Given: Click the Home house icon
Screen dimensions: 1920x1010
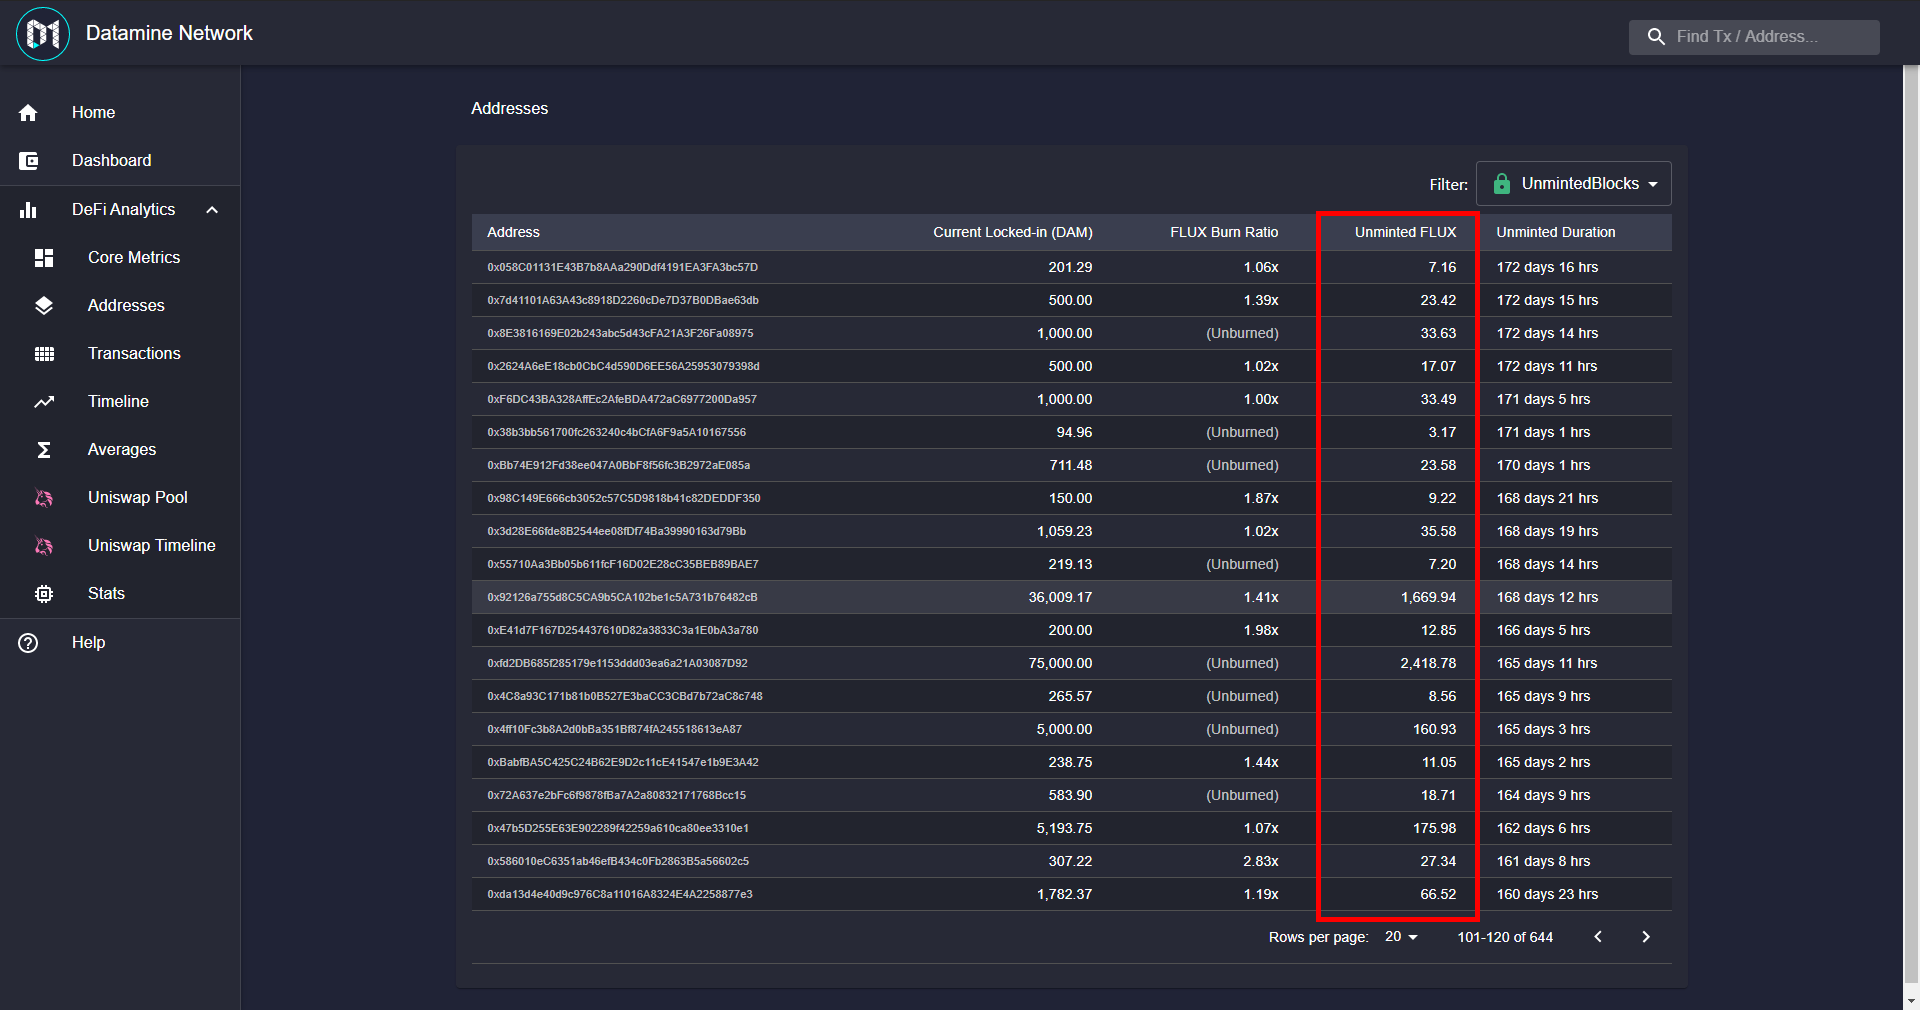Looking at the screenshot, I should pyautogui.click(x=28, y=113).
